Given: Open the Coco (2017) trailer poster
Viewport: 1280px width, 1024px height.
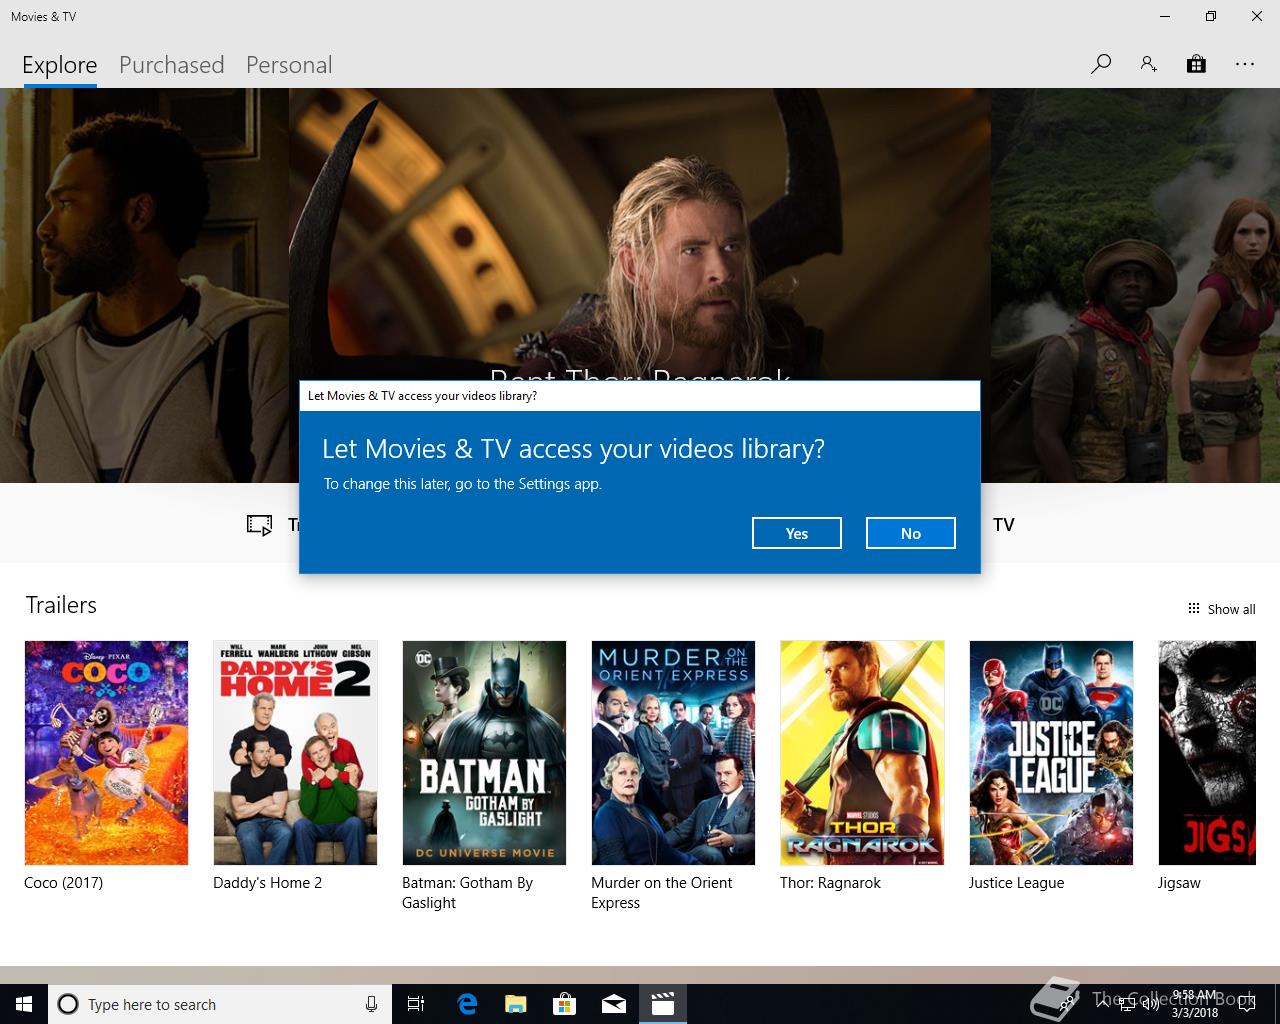Looking at the screenshot, I should coord(106,753).
